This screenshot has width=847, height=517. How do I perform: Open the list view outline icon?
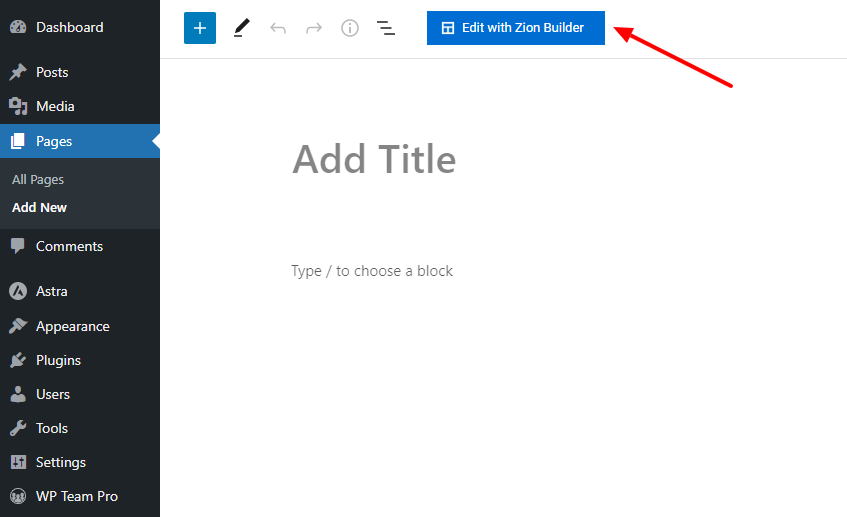point(386,28)
